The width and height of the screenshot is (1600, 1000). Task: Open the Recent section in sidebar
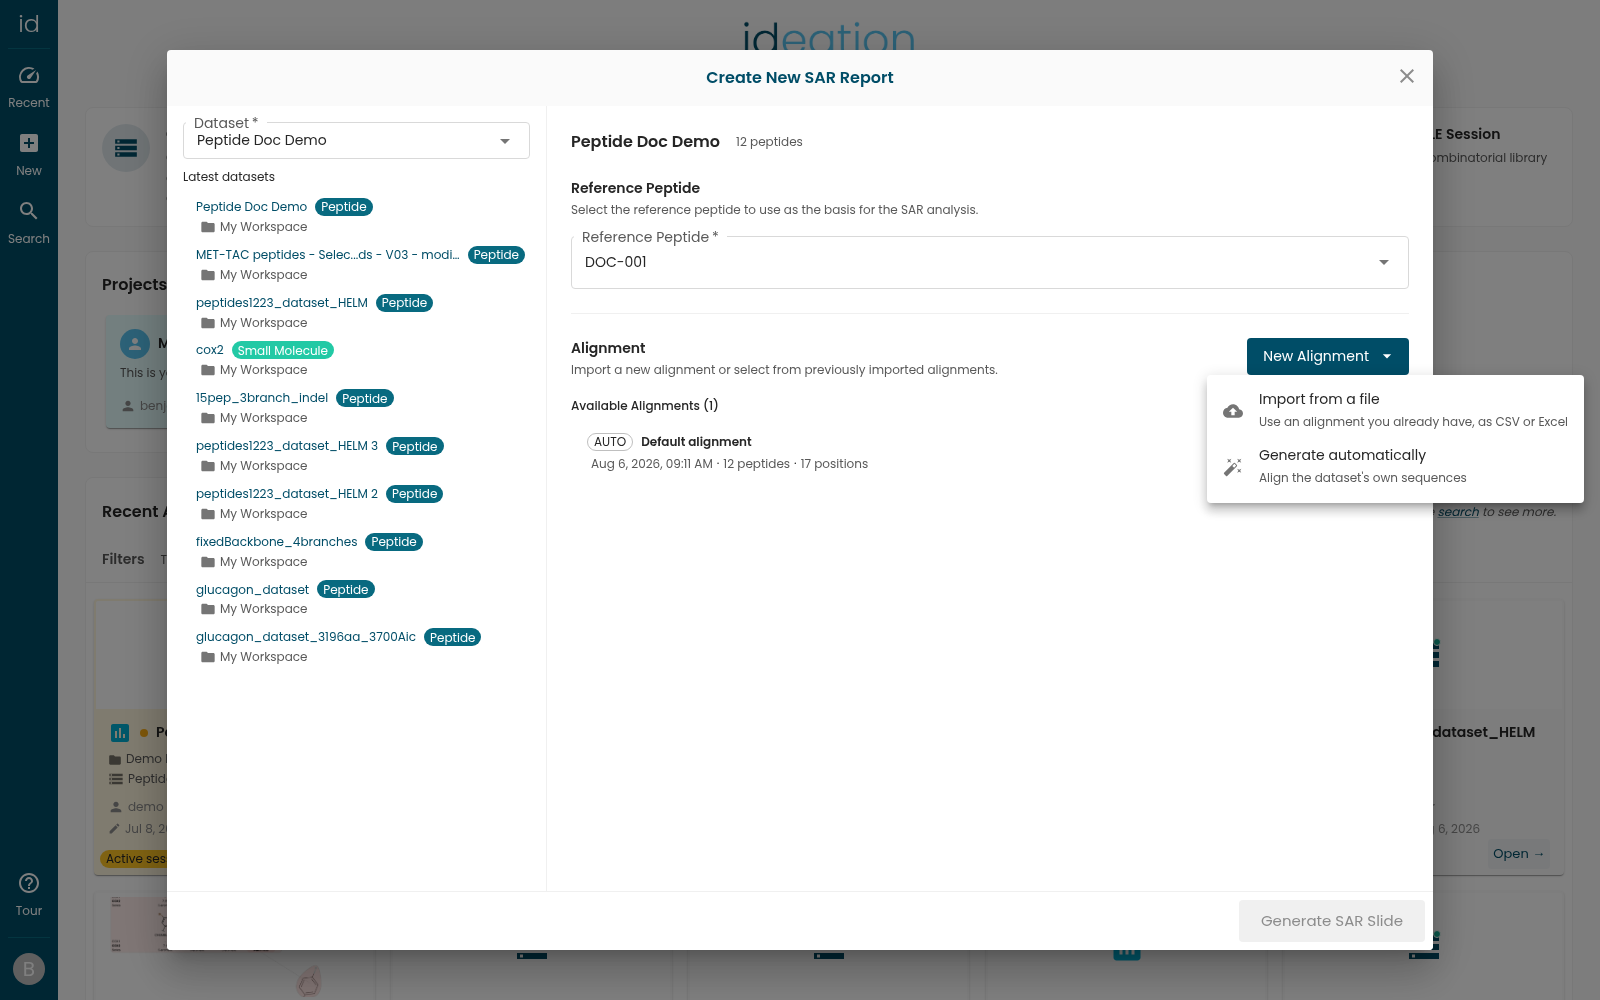[x=29, y=87]
